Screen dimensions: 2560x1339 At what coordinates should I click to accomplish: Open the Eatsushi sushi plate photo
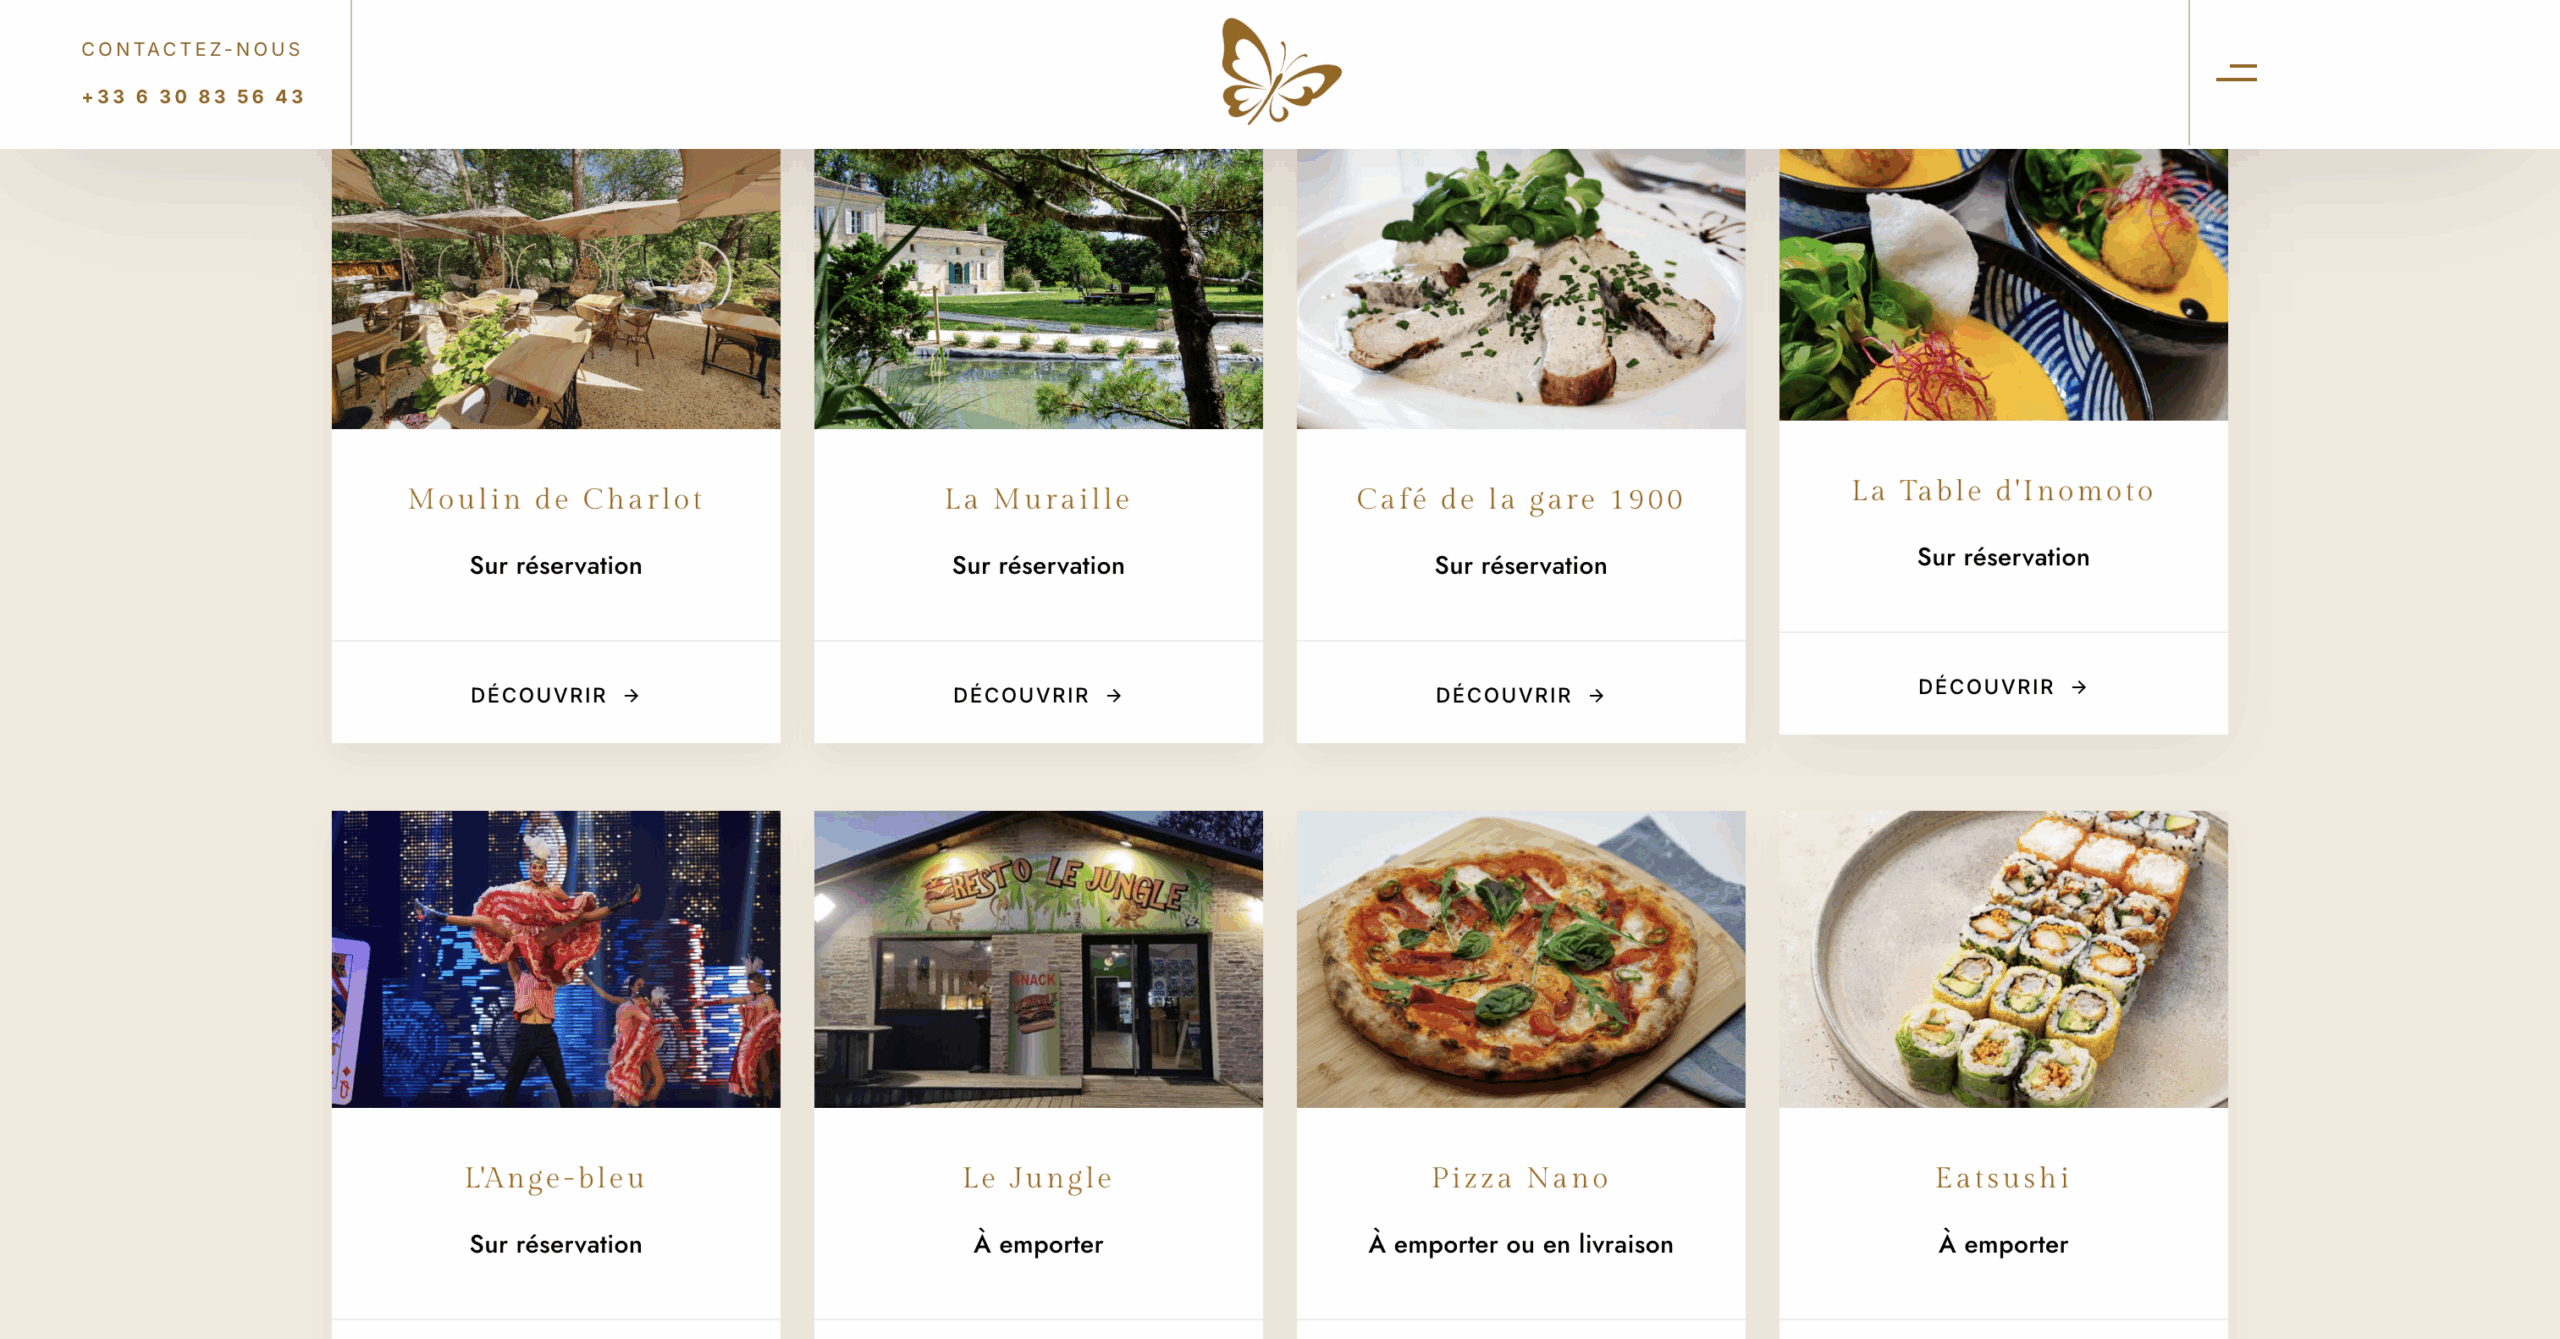(2003, 959)
